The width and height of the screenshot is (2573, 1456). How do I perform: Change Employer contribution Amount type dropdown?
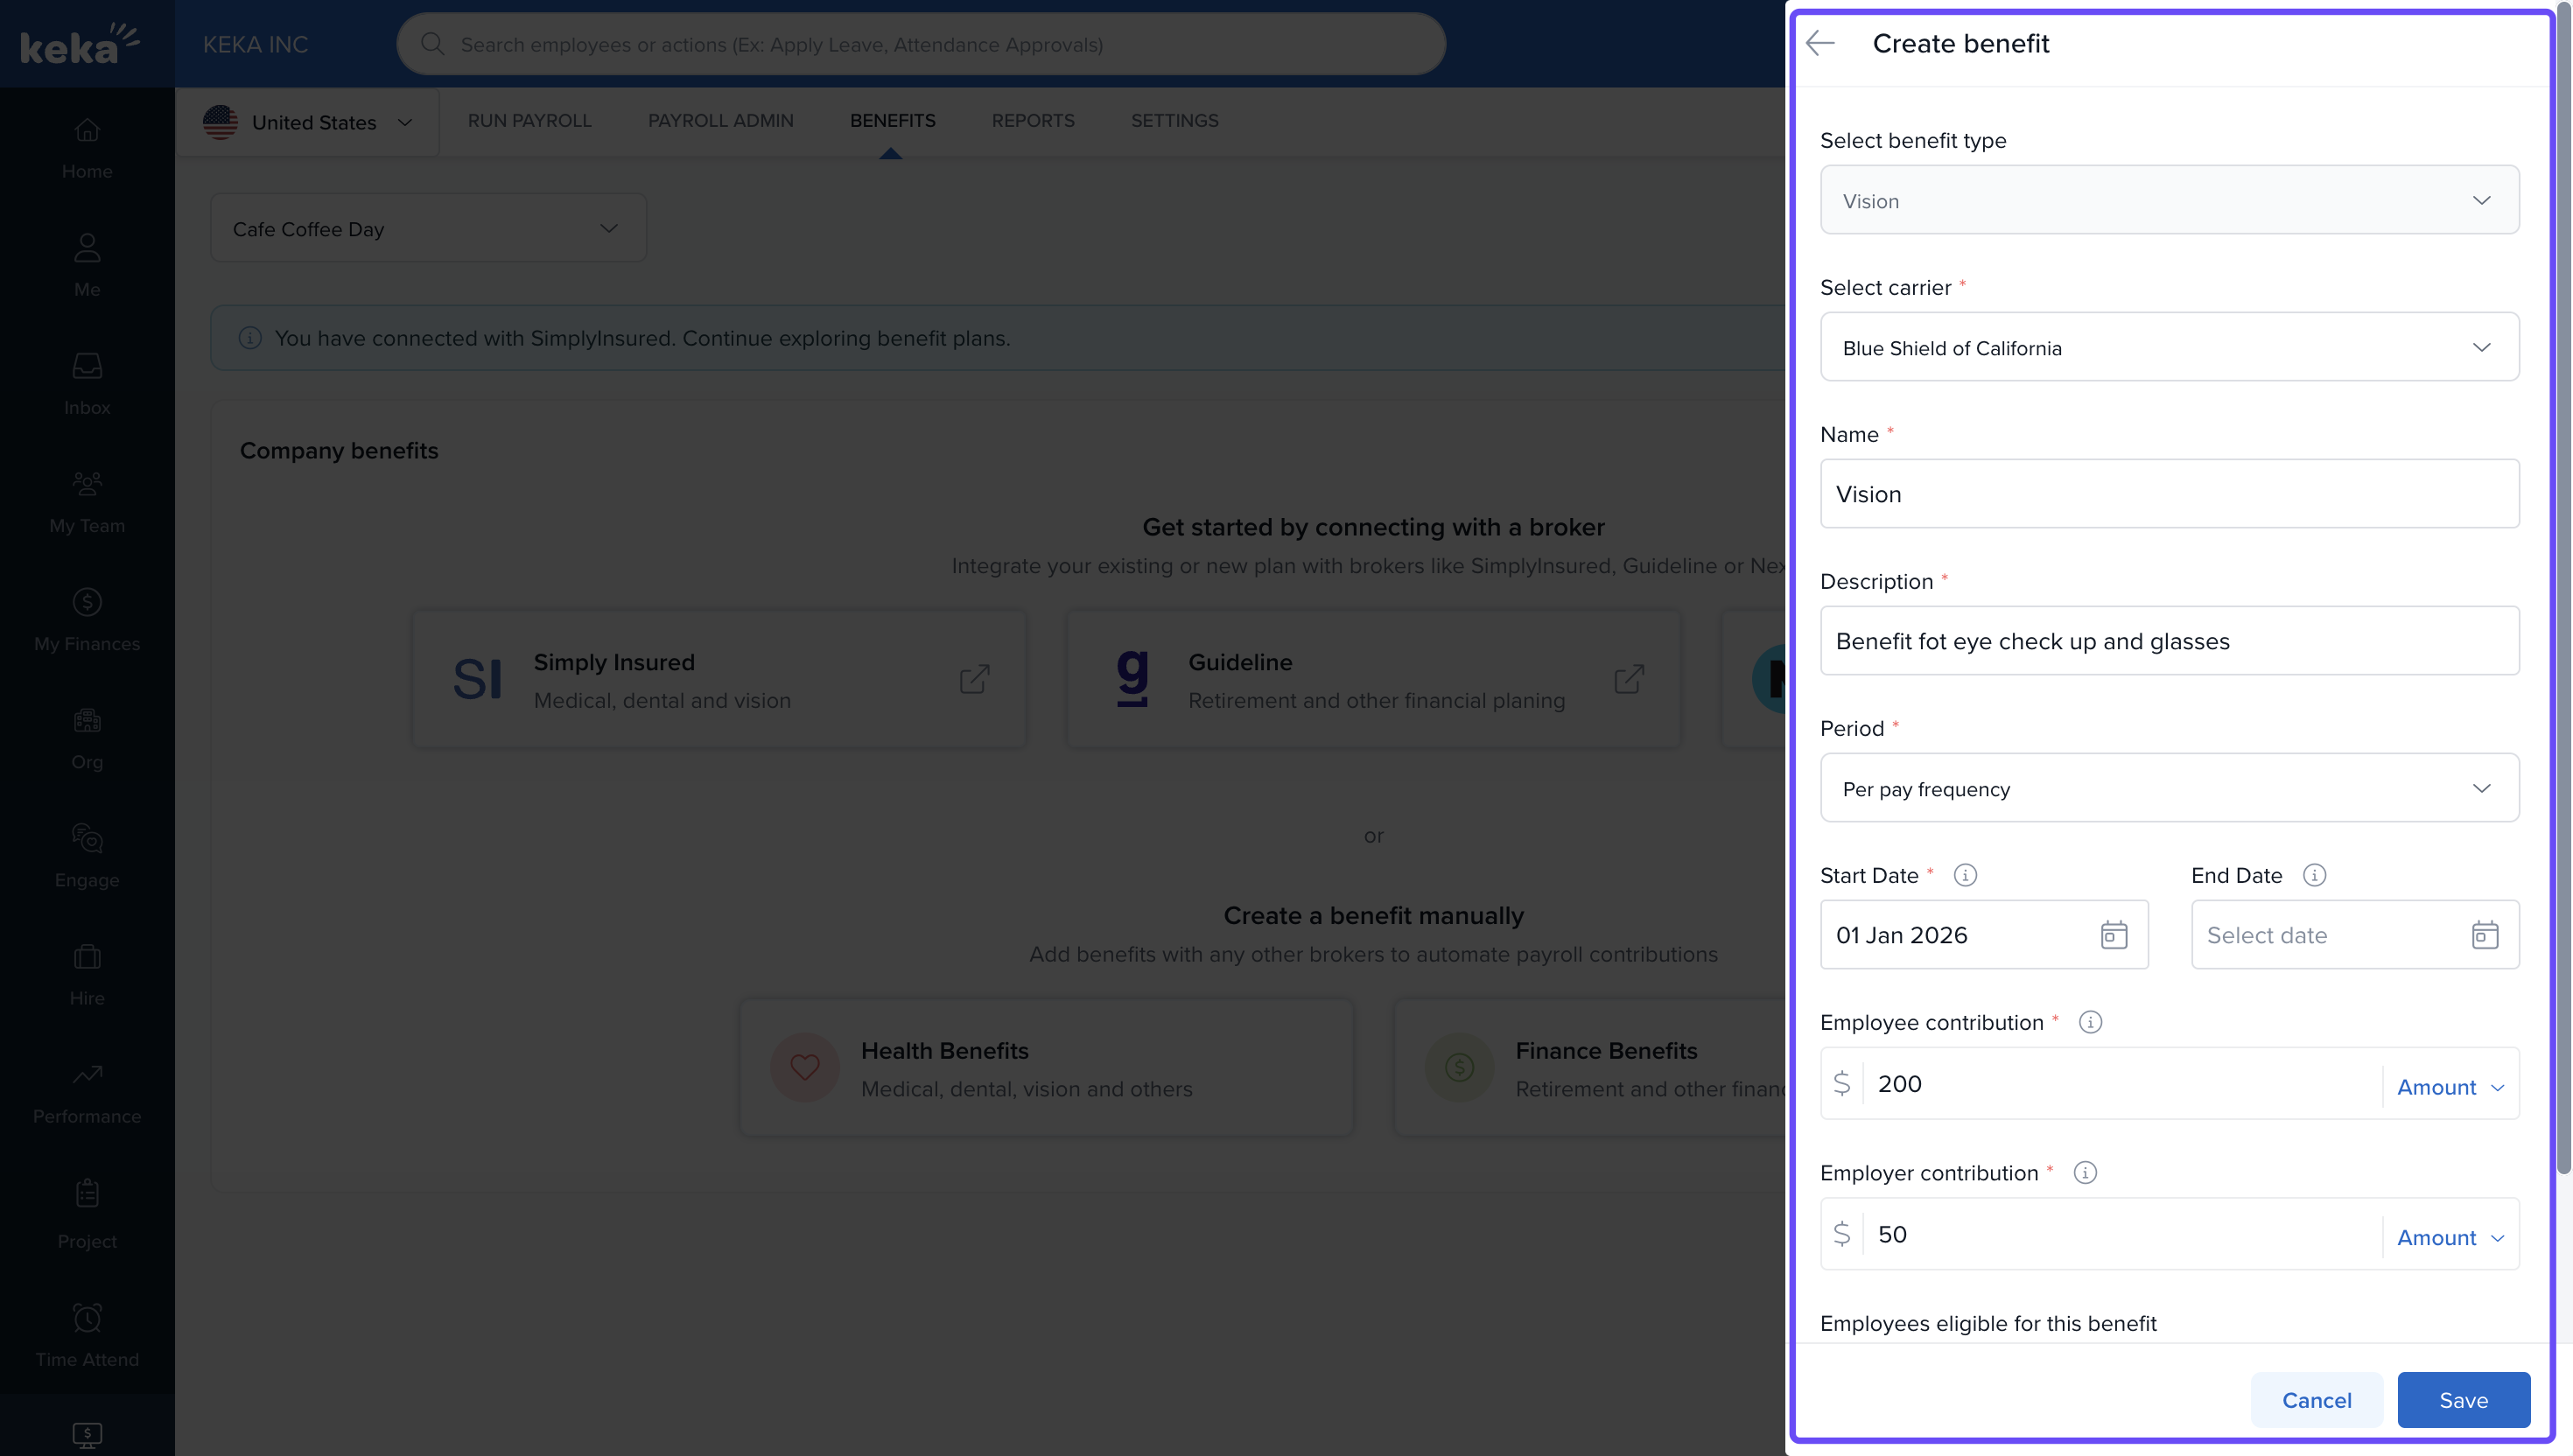click(2450, 1237)
